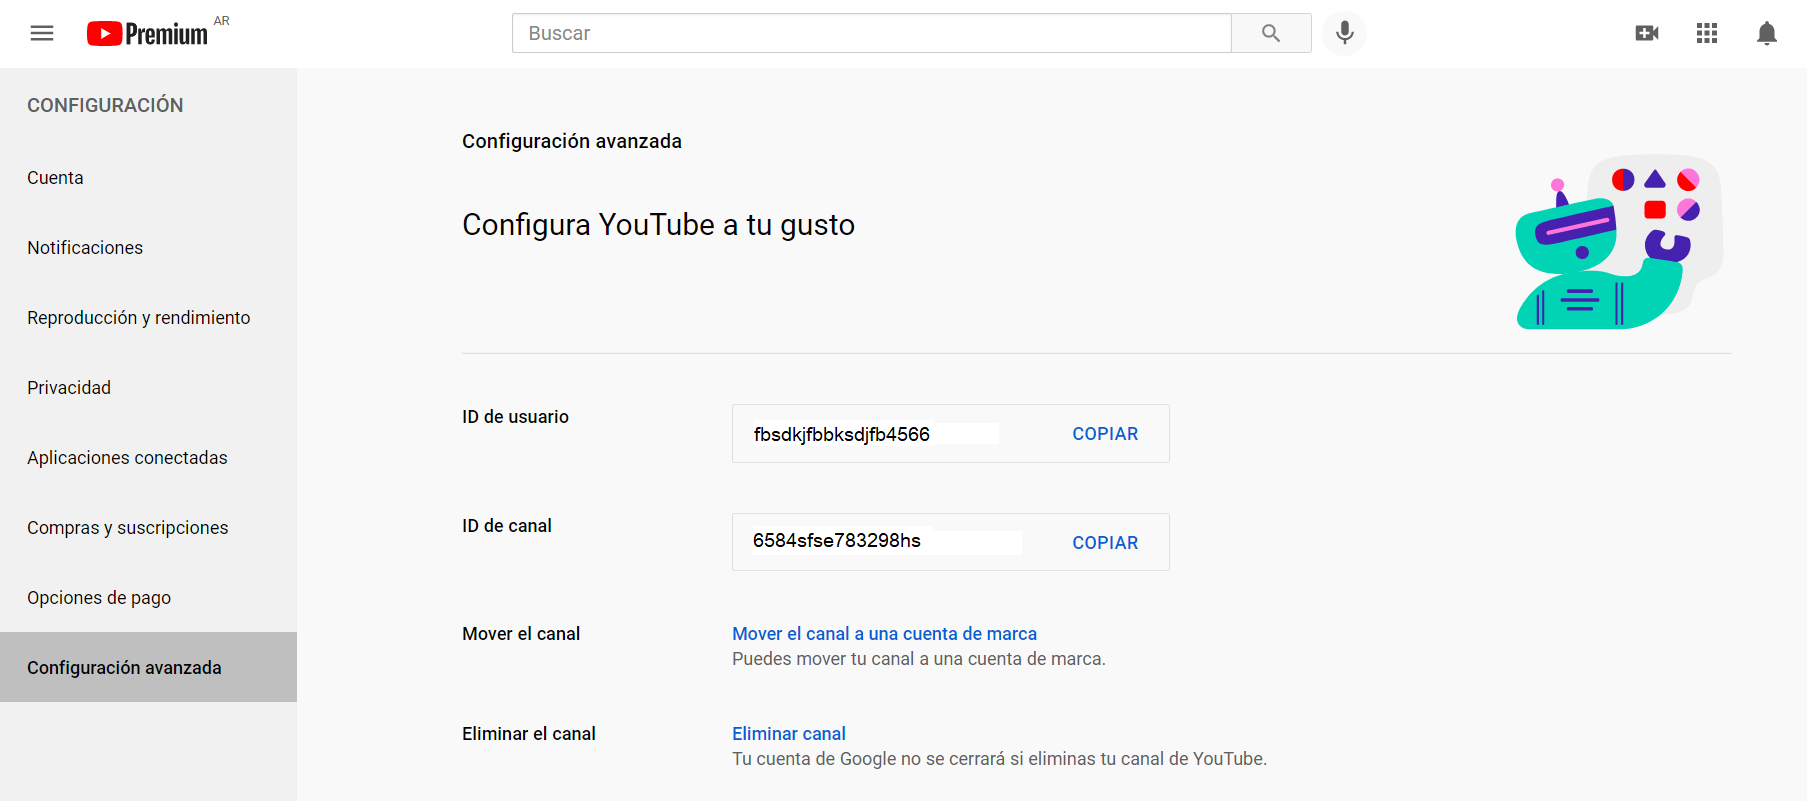Click the Eliminar el canal label

point(529,734)
